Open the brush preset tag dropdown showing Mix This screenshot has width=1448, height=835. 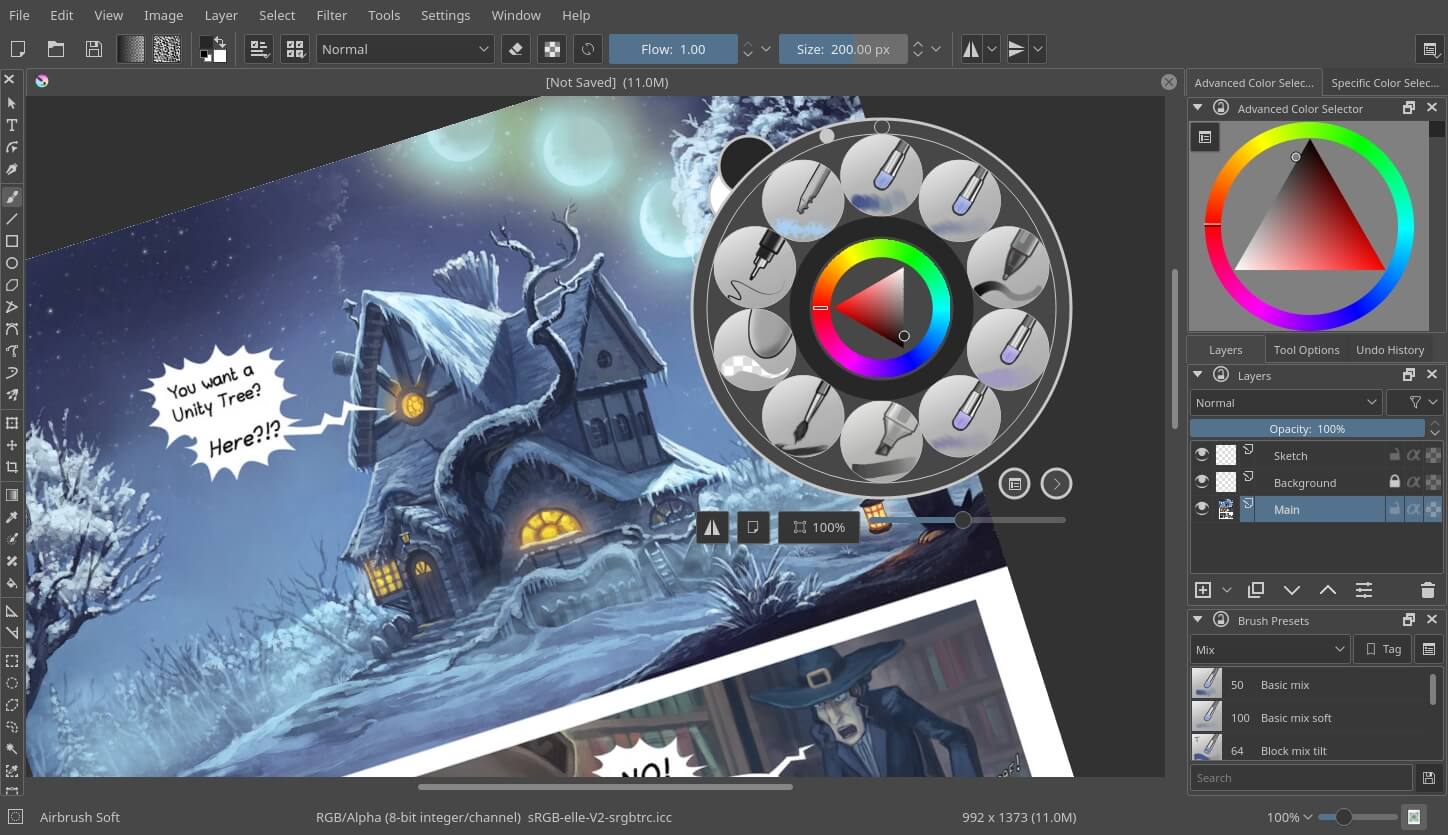coord(1268,648)
